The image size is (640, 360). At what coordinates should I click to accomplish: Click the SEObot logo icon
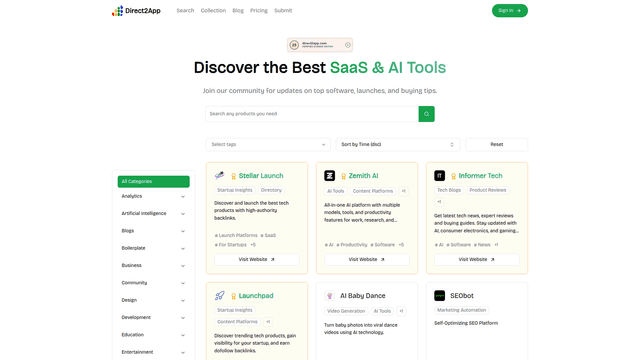tap(439, 296)
